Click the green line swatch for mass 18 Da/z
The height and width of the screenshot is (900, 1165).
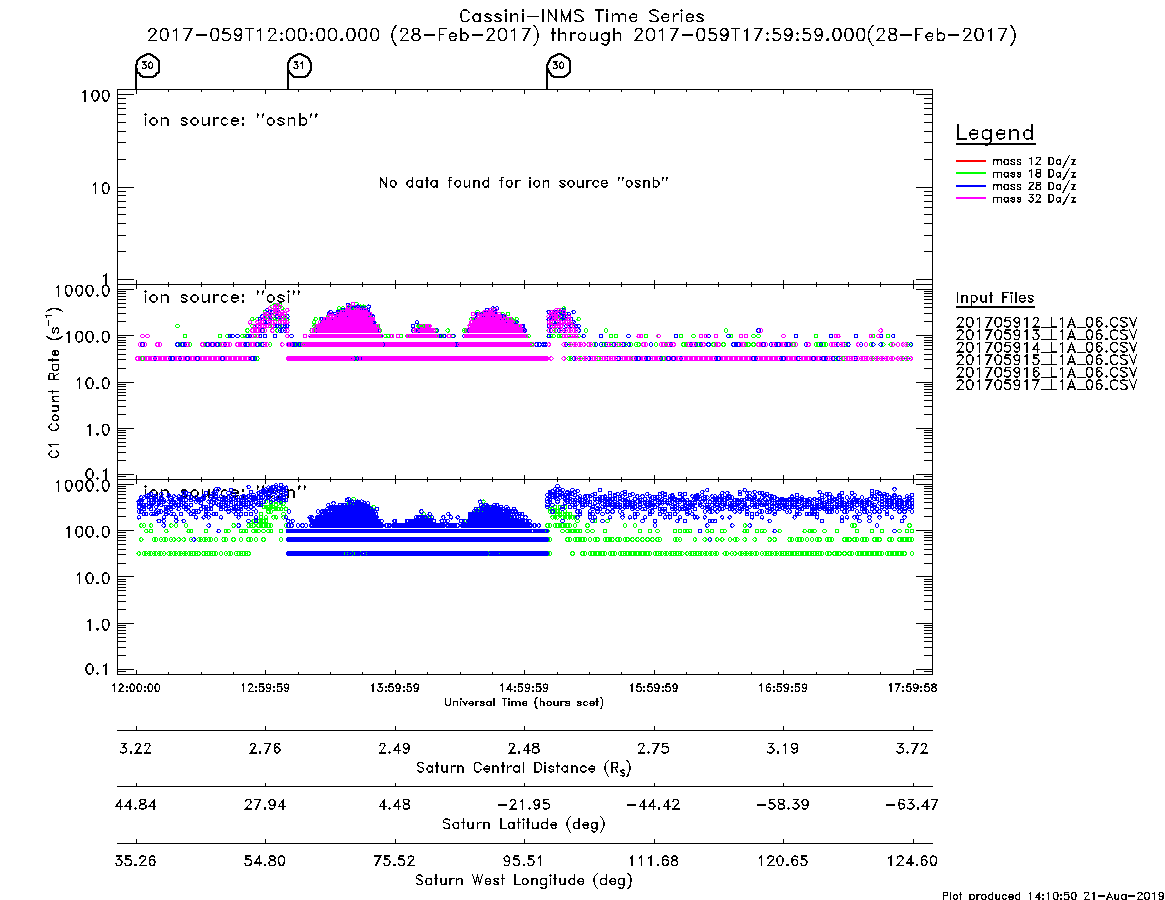971,174
